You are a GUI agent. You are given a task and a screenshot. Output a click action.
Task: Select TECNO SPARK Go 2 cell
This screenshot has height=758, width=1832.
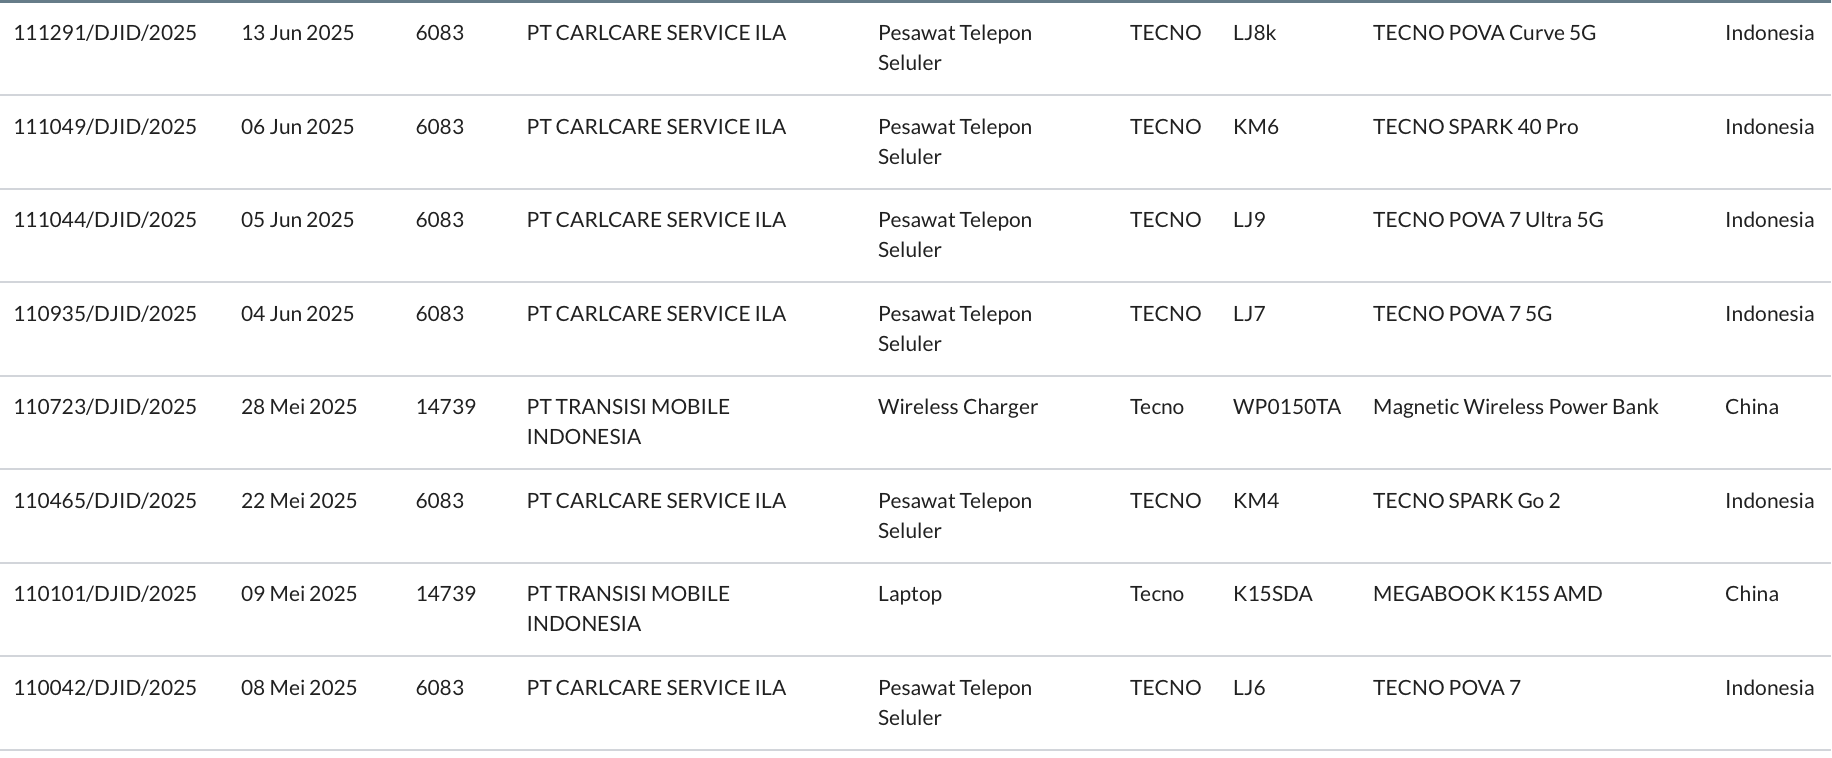coord(1466,501)
